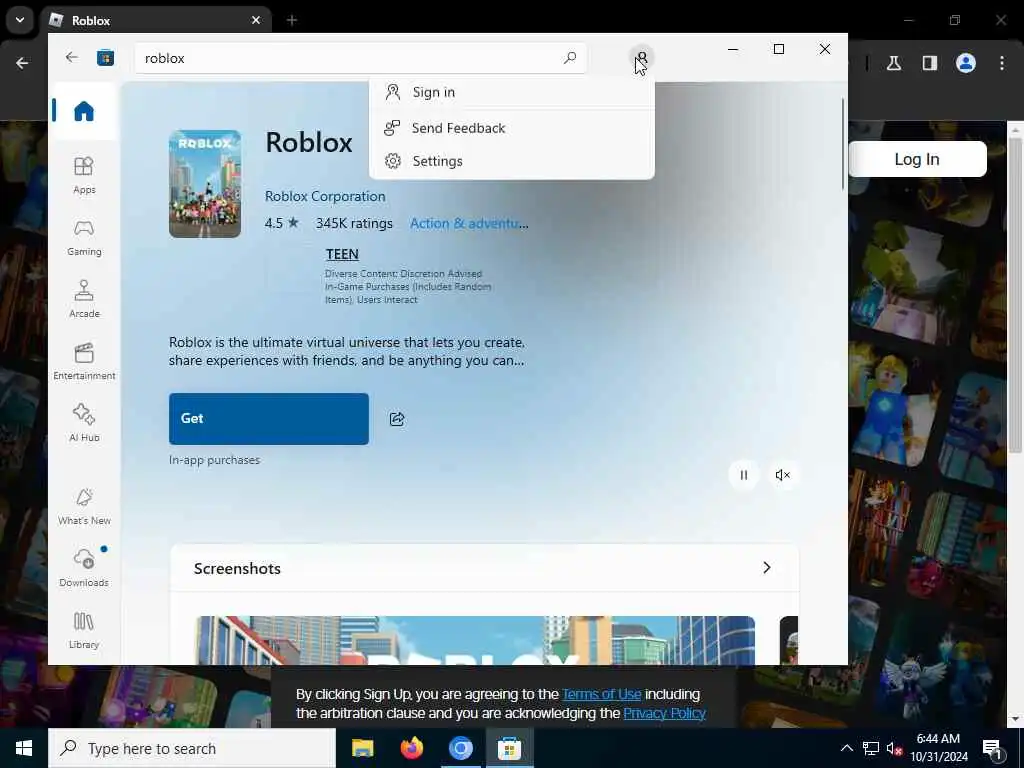The image size is (1024, 768).
Task: Close the Roblox tab in Chrome
Action: point(256,20)
